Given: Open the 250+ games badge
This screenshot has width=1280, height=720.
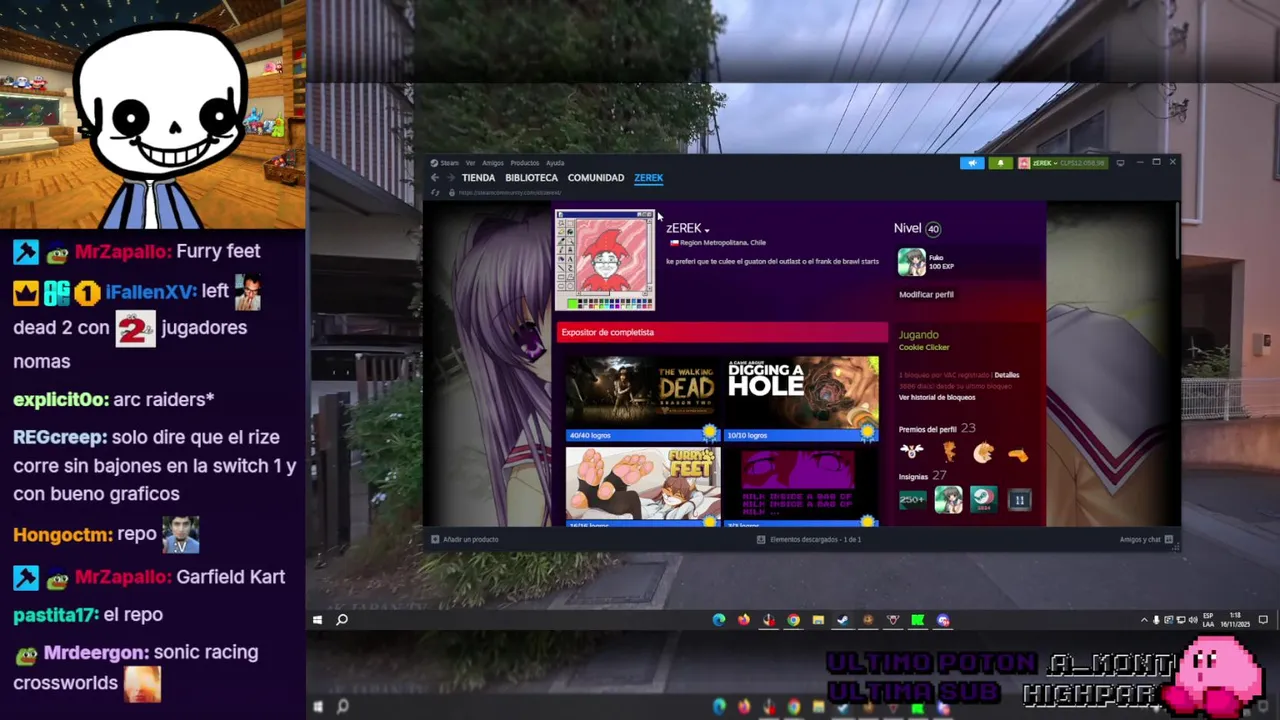Looking at the screenshot, I should [x=912, y=499].
